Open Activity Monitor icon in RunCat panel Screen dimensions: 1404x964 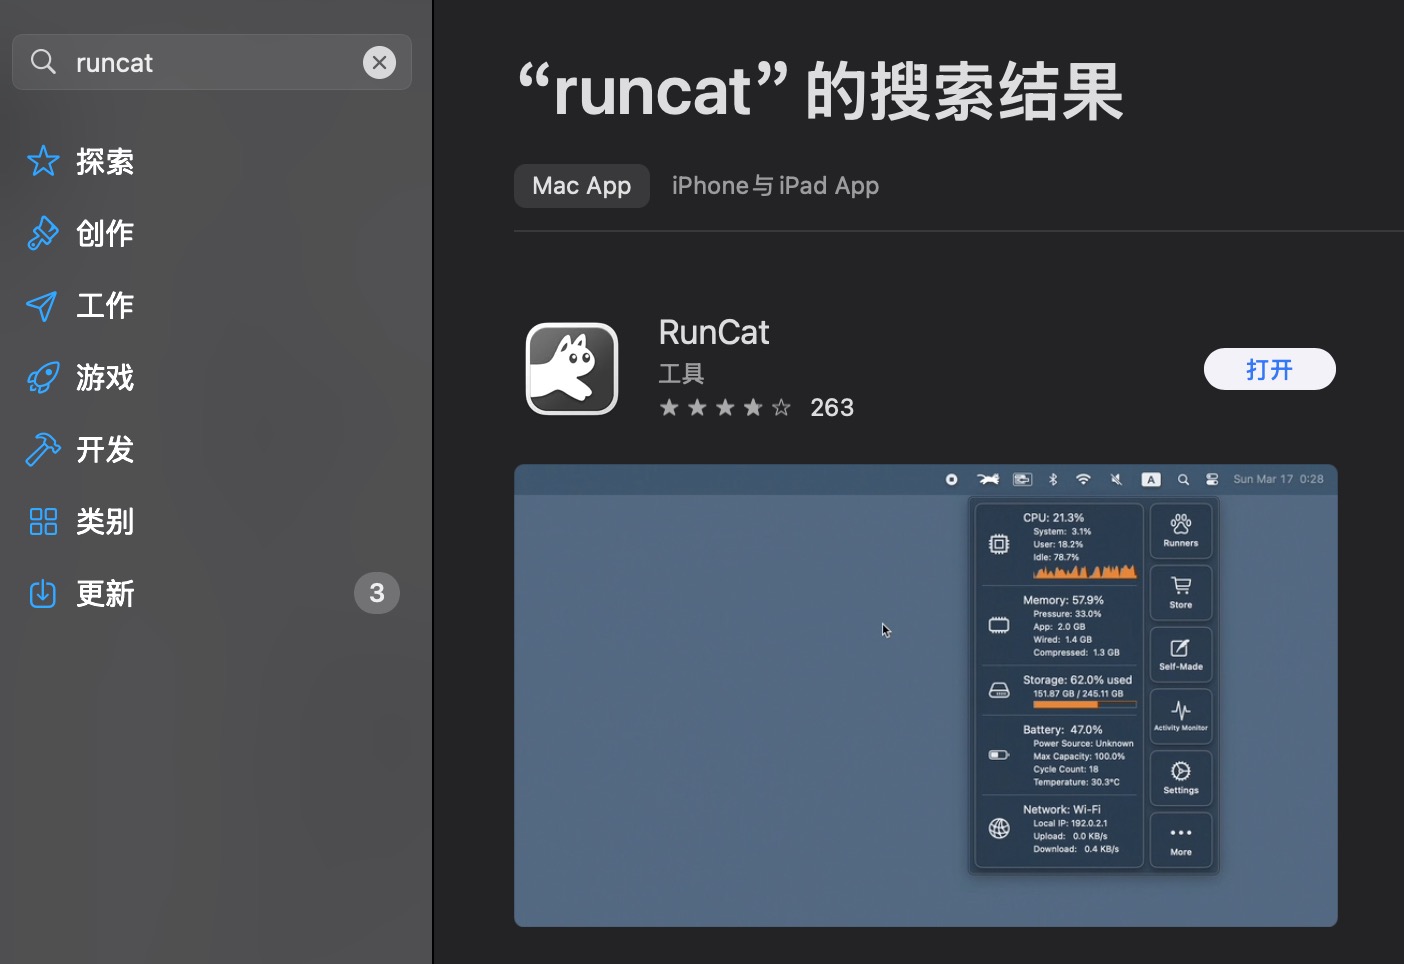coord(1180,716)
